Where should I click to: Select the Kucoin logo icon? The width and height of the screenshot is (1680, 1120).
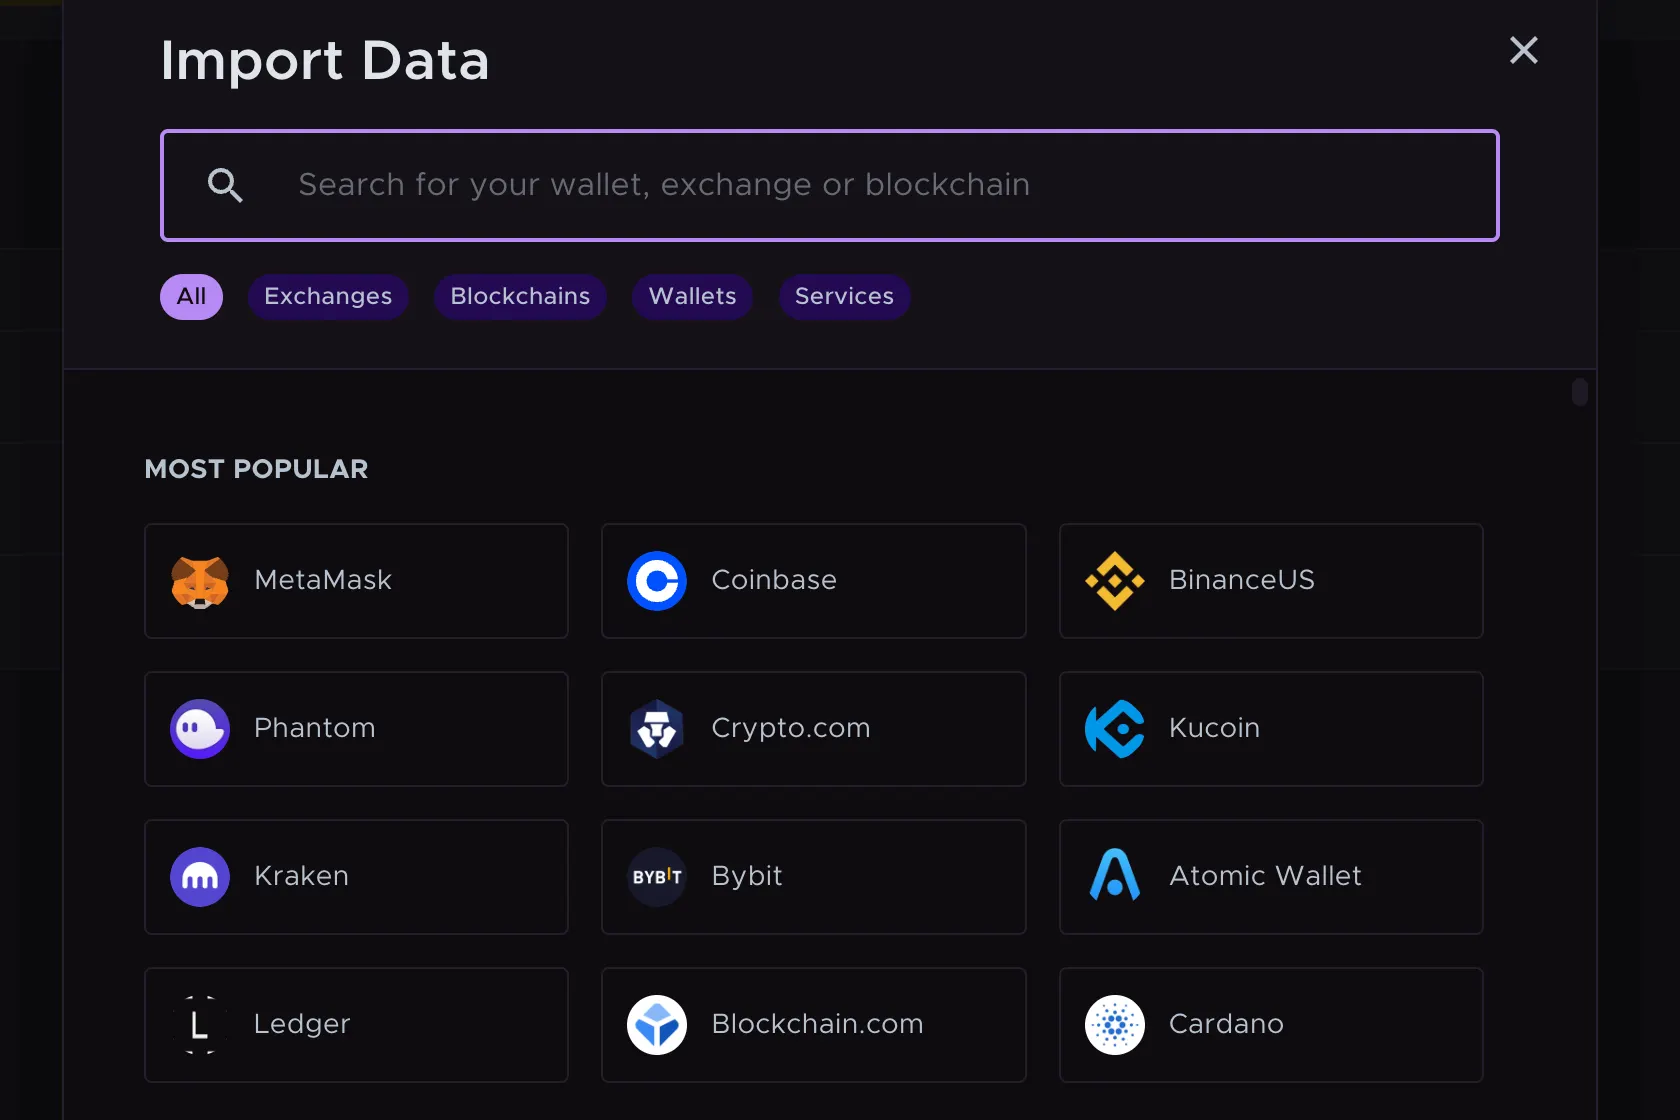click(x=1114, y=729)
